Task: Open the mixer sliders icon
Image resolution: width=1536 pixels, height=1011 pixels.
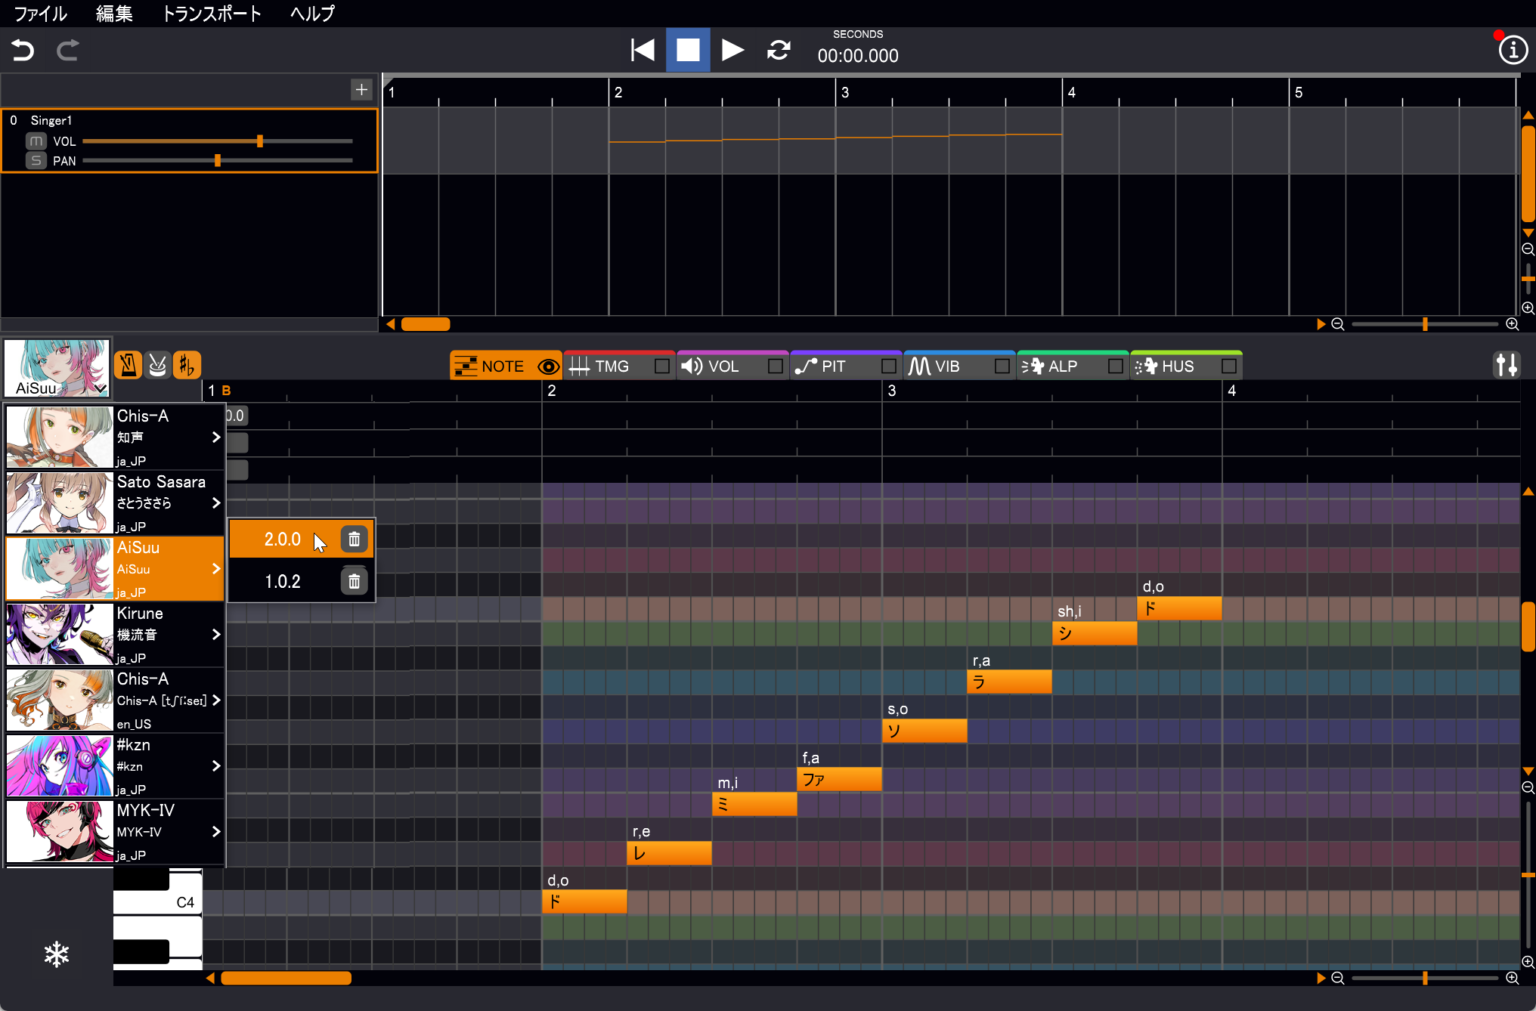Action: pyautogui.click(x=1506, y=365)
